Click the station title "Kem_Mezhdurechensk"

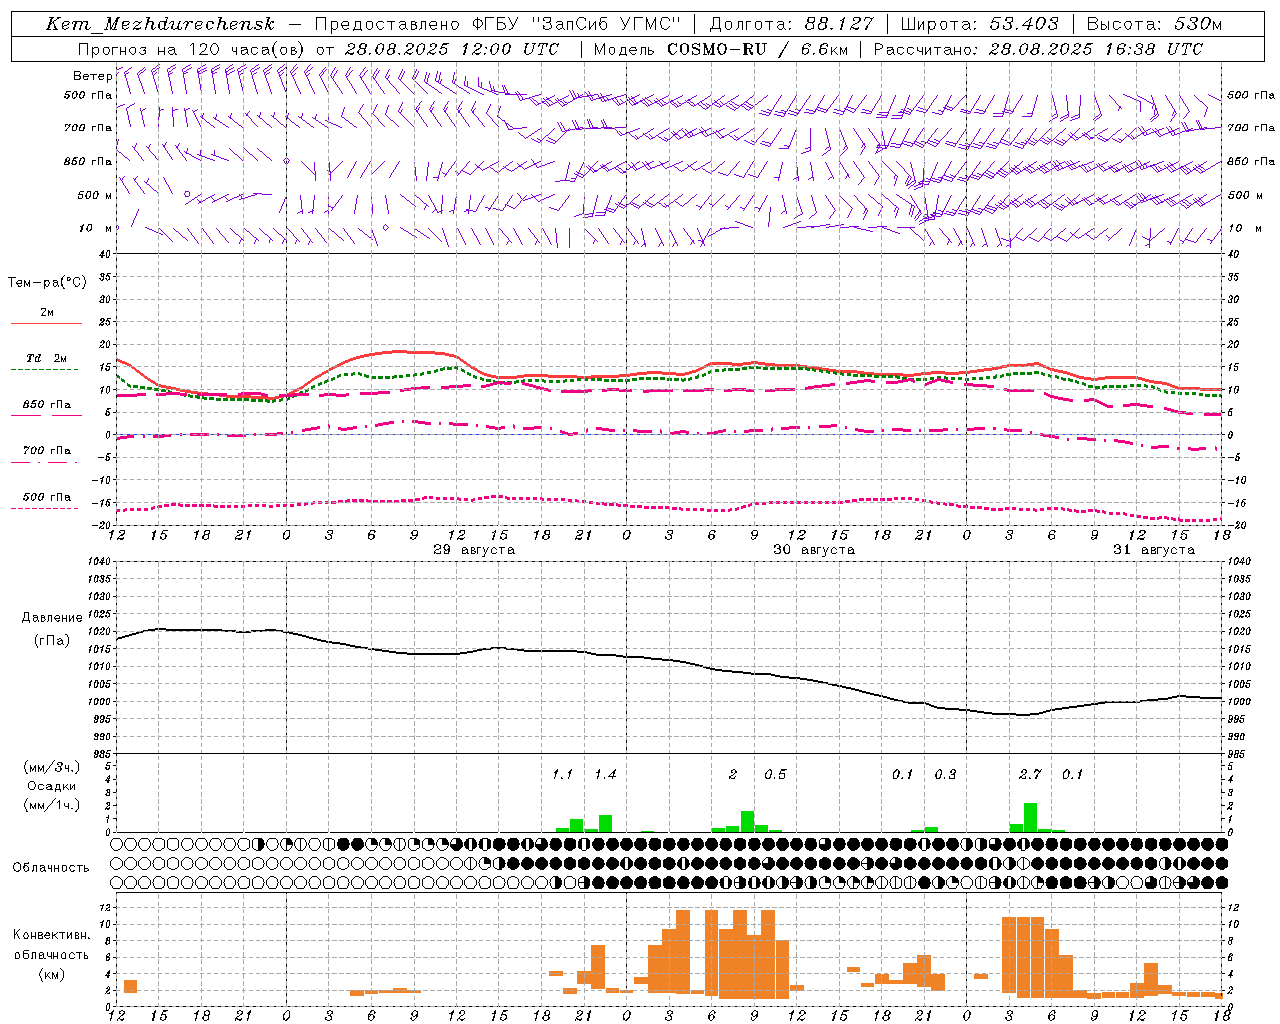(160, 24)
